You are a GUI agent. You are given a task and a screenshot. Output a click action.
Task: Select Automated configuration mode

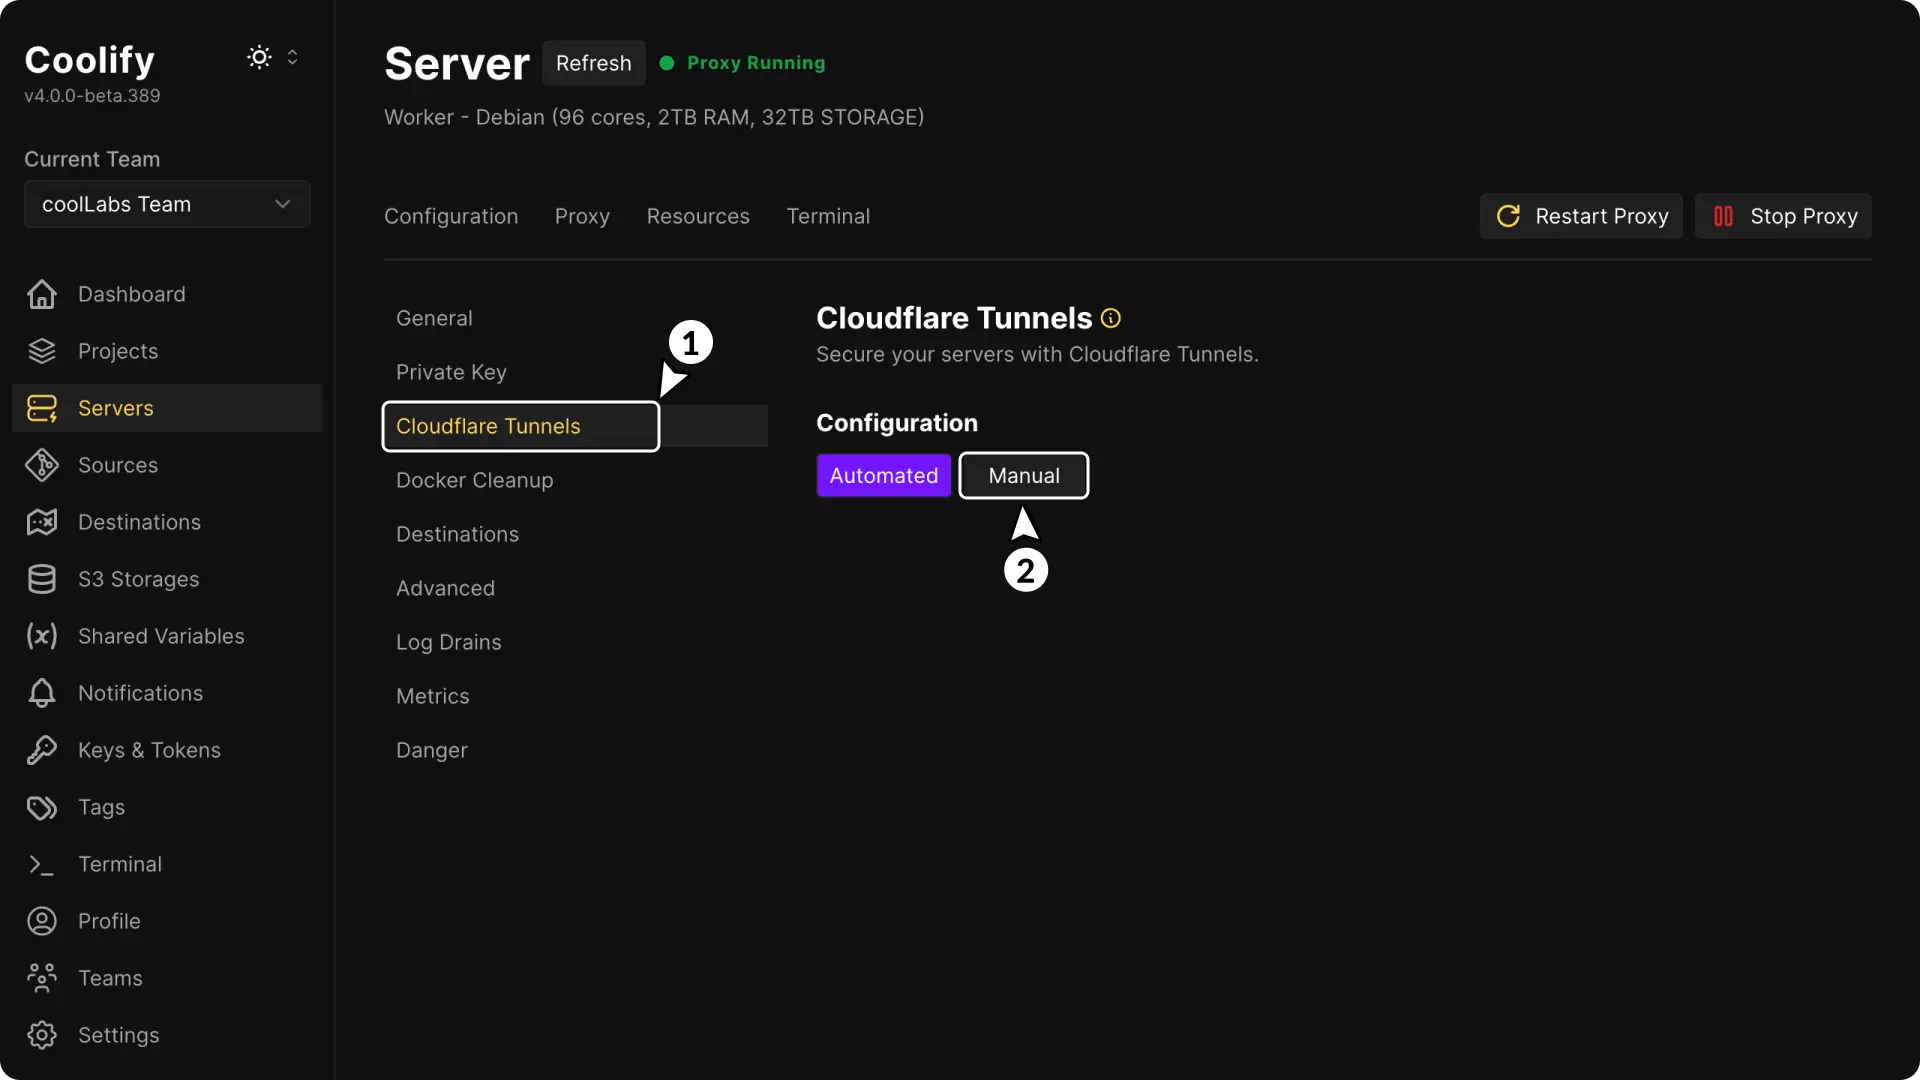883,476
